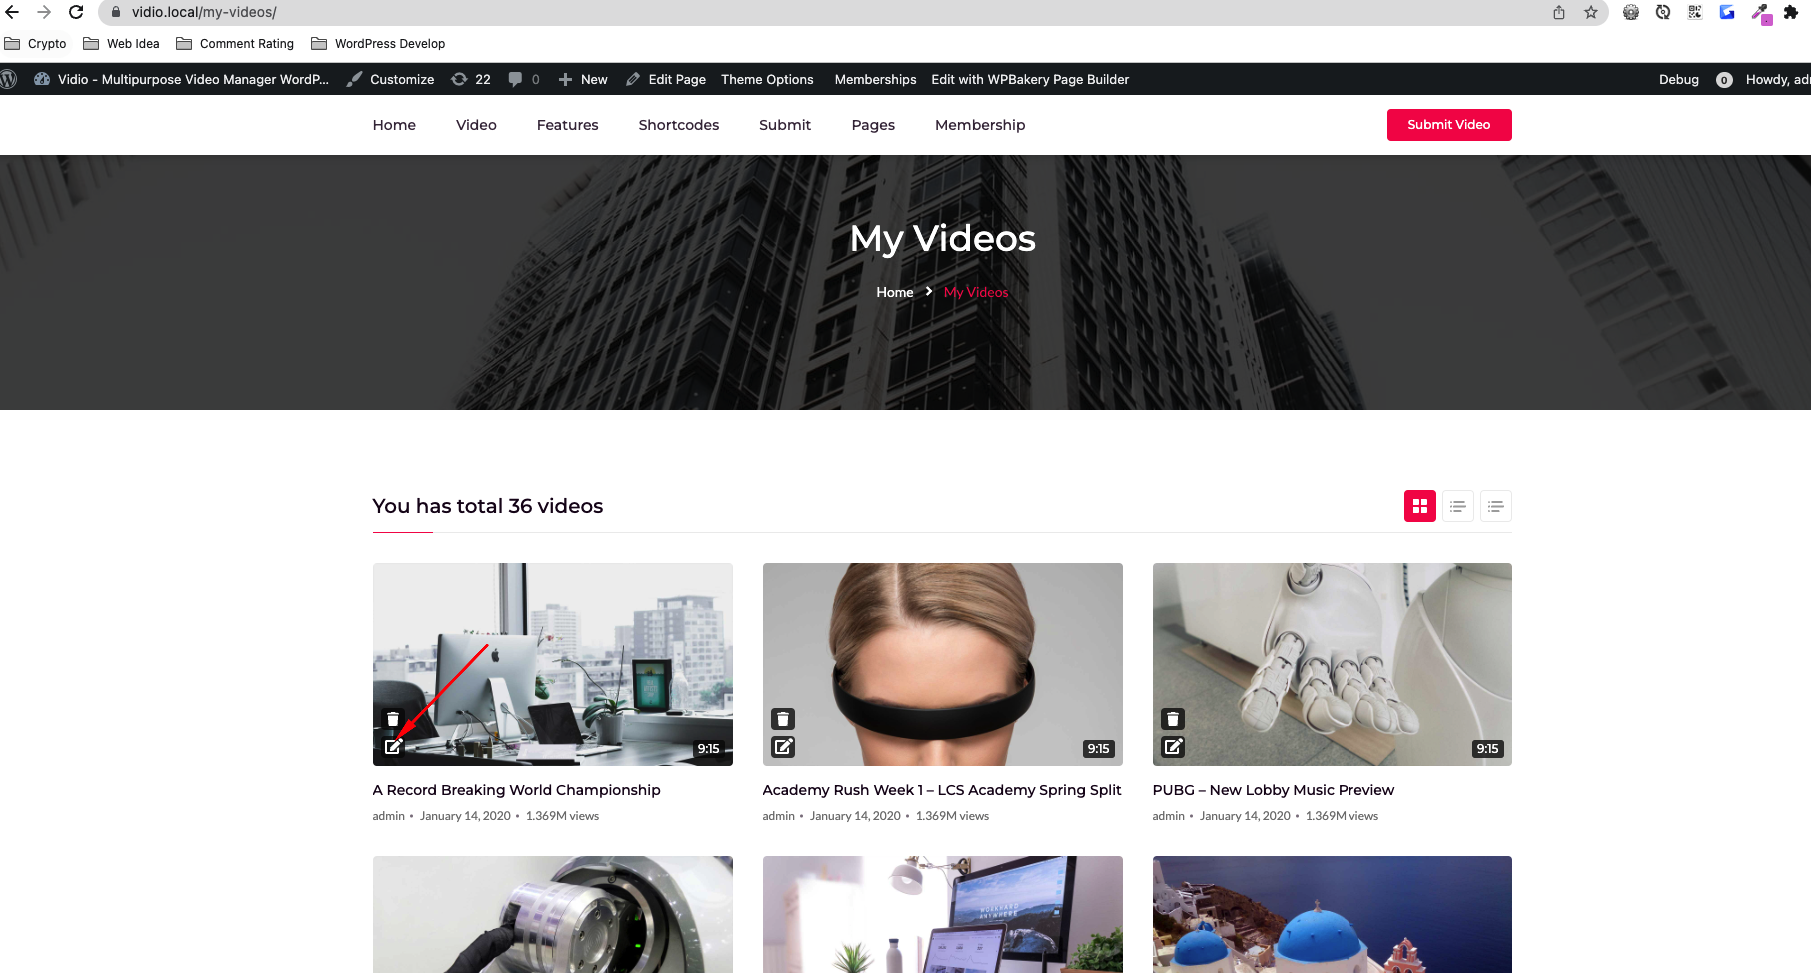Open the Howdy admin account menu
The width and height of the screenshot is (1811, 973).
[1777, 79]
